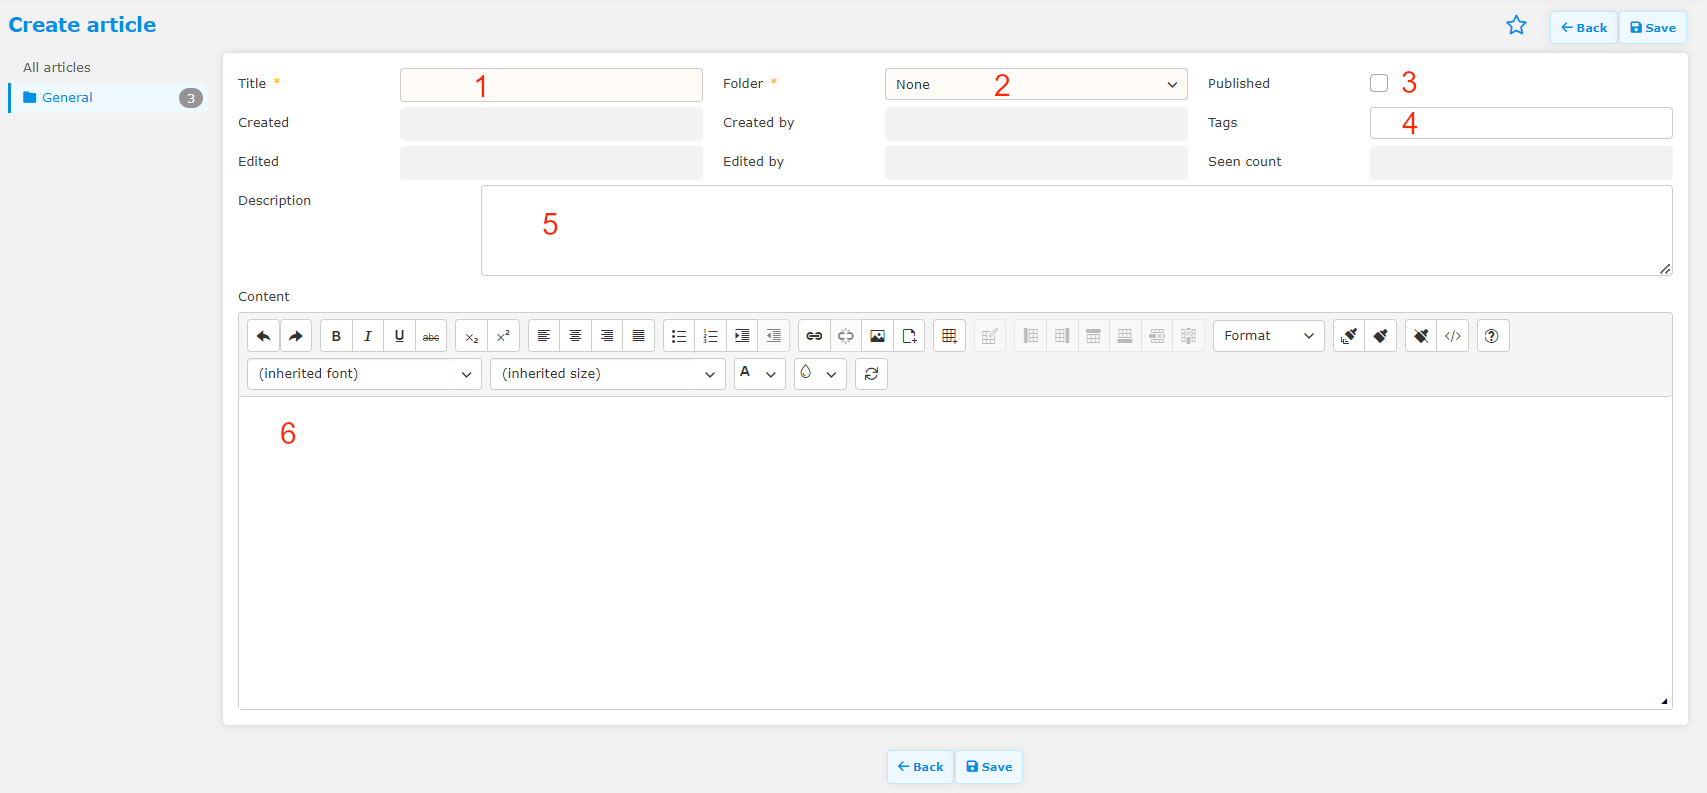Center align the text

pos(575,336)
